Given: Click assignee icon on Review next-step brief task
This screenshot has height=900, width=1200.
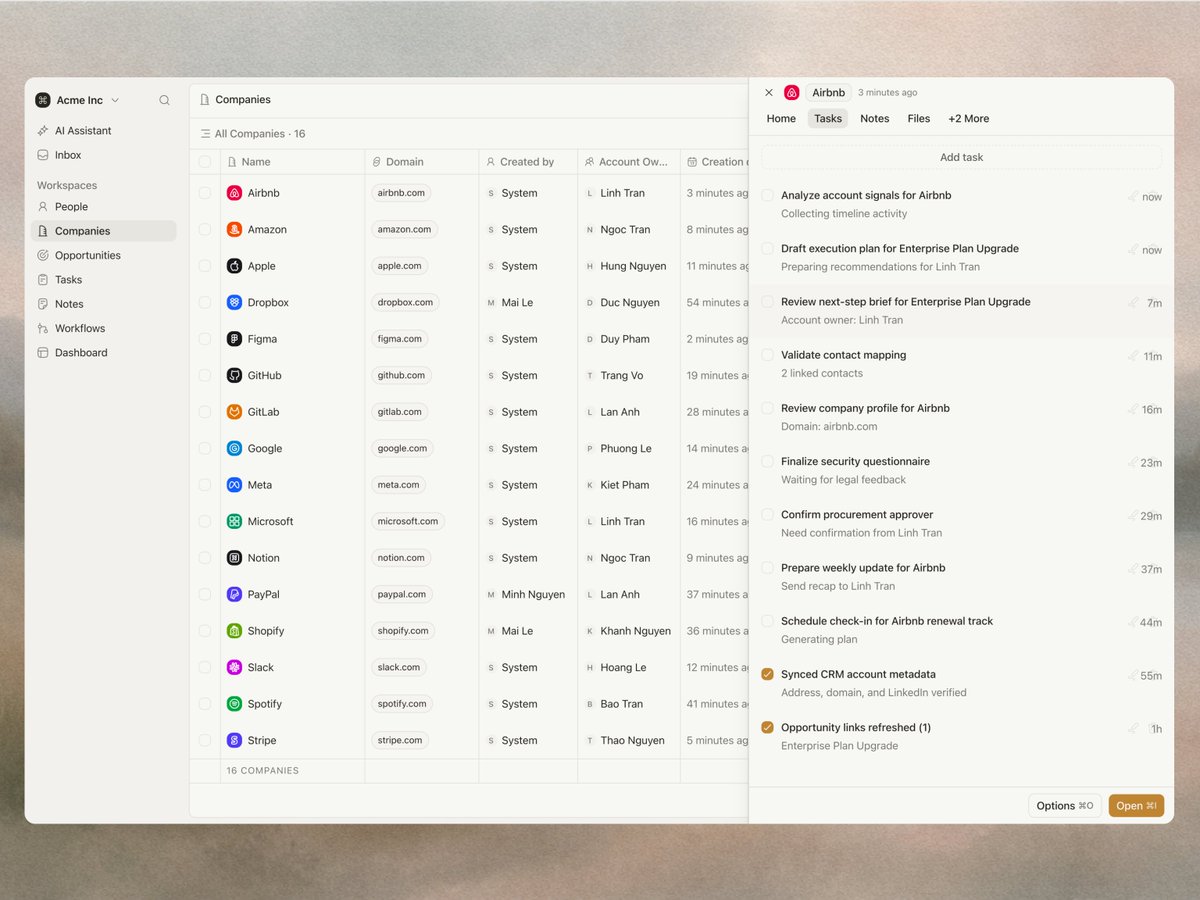Looking at the screenshot, I should [1133, 303].
